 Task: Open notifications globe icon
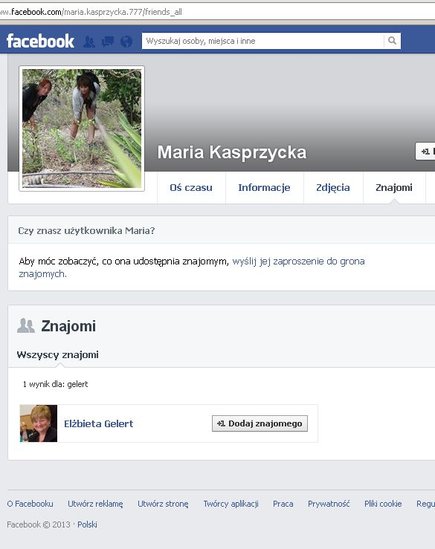126,42
